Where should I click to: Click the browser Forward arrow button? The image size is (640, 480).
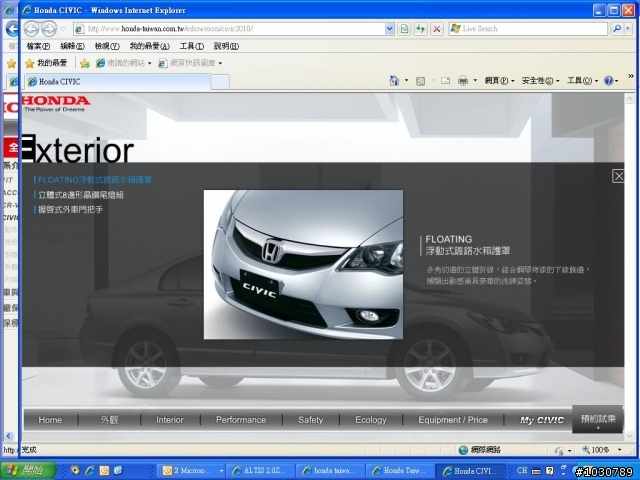[49, 29]
